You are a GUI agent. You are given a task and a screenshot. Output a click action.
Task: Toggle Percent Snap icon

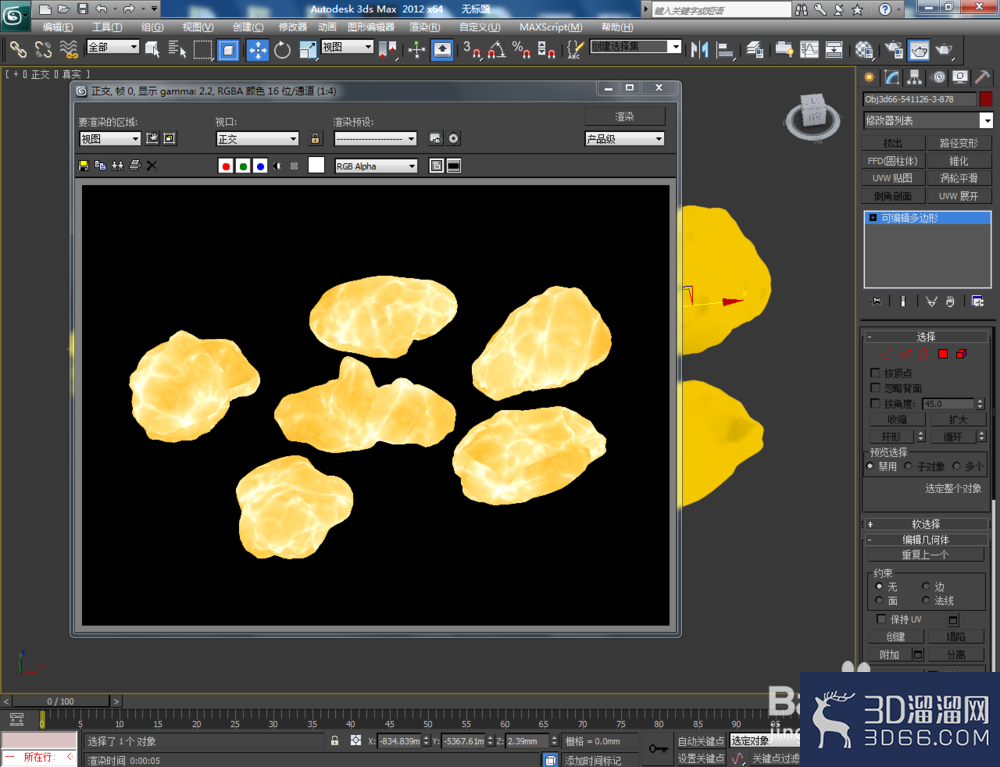click(521, 50)
